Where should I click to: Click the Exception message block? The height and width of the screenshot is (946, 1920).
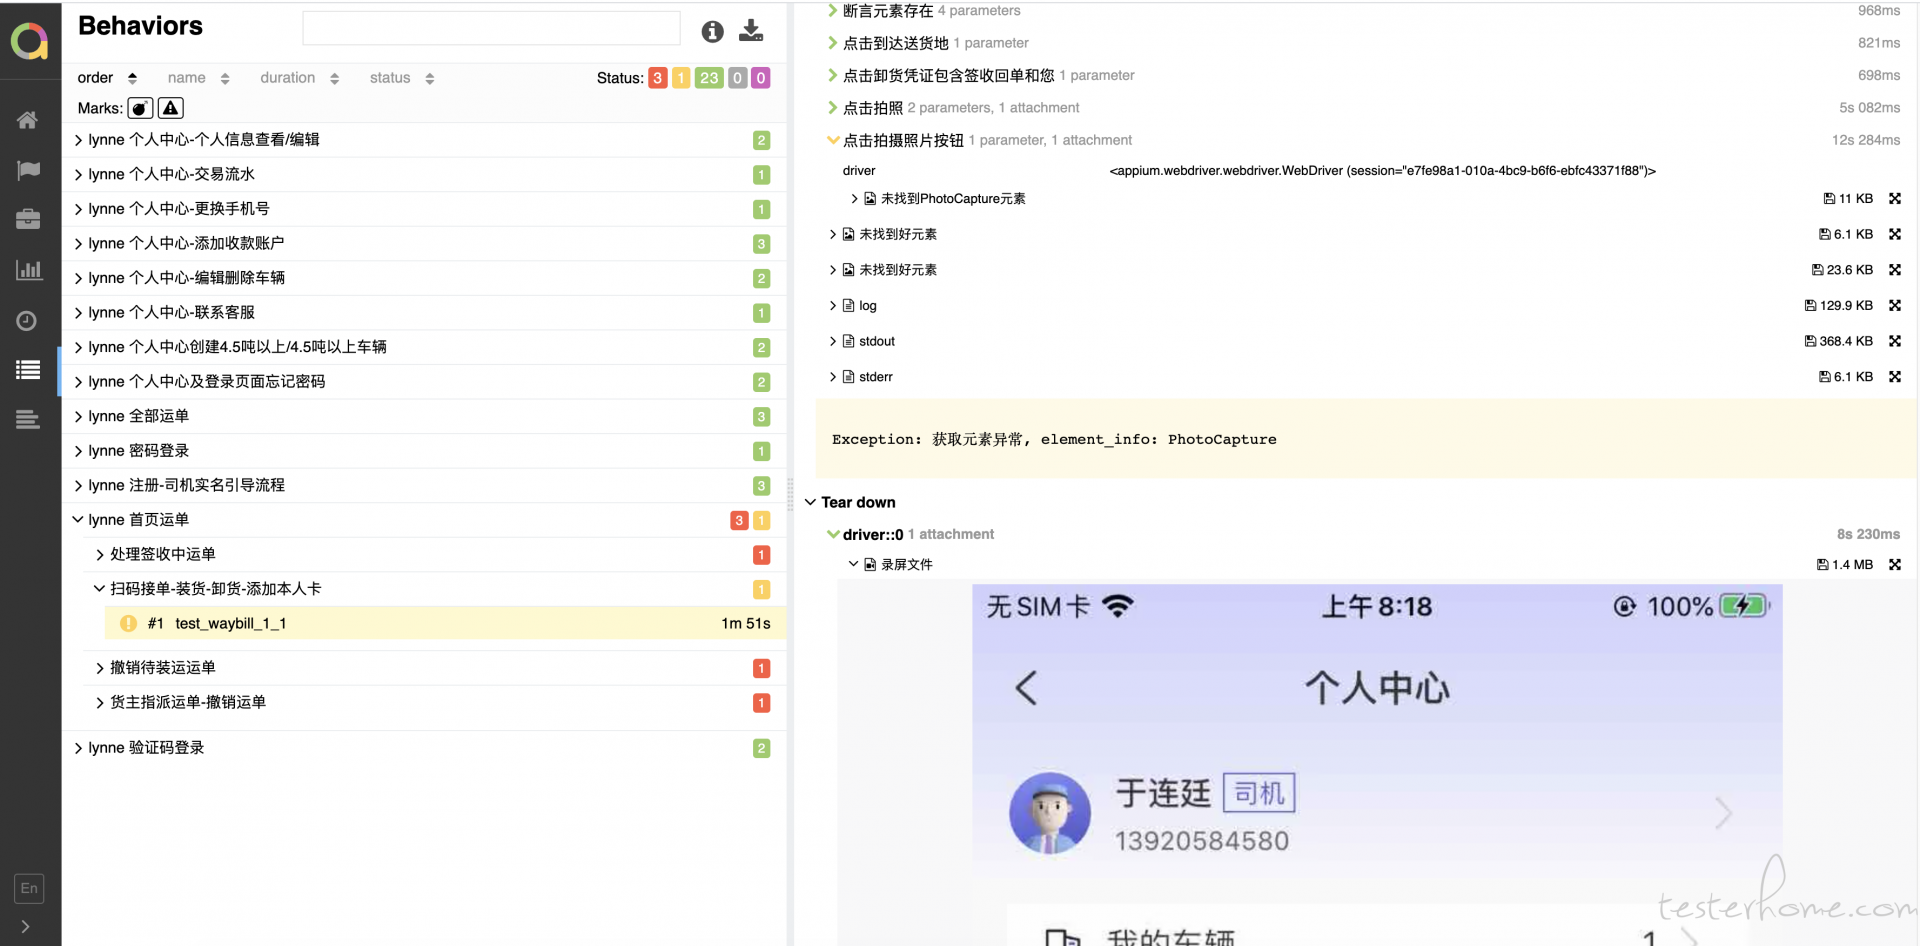[1366, 439]
